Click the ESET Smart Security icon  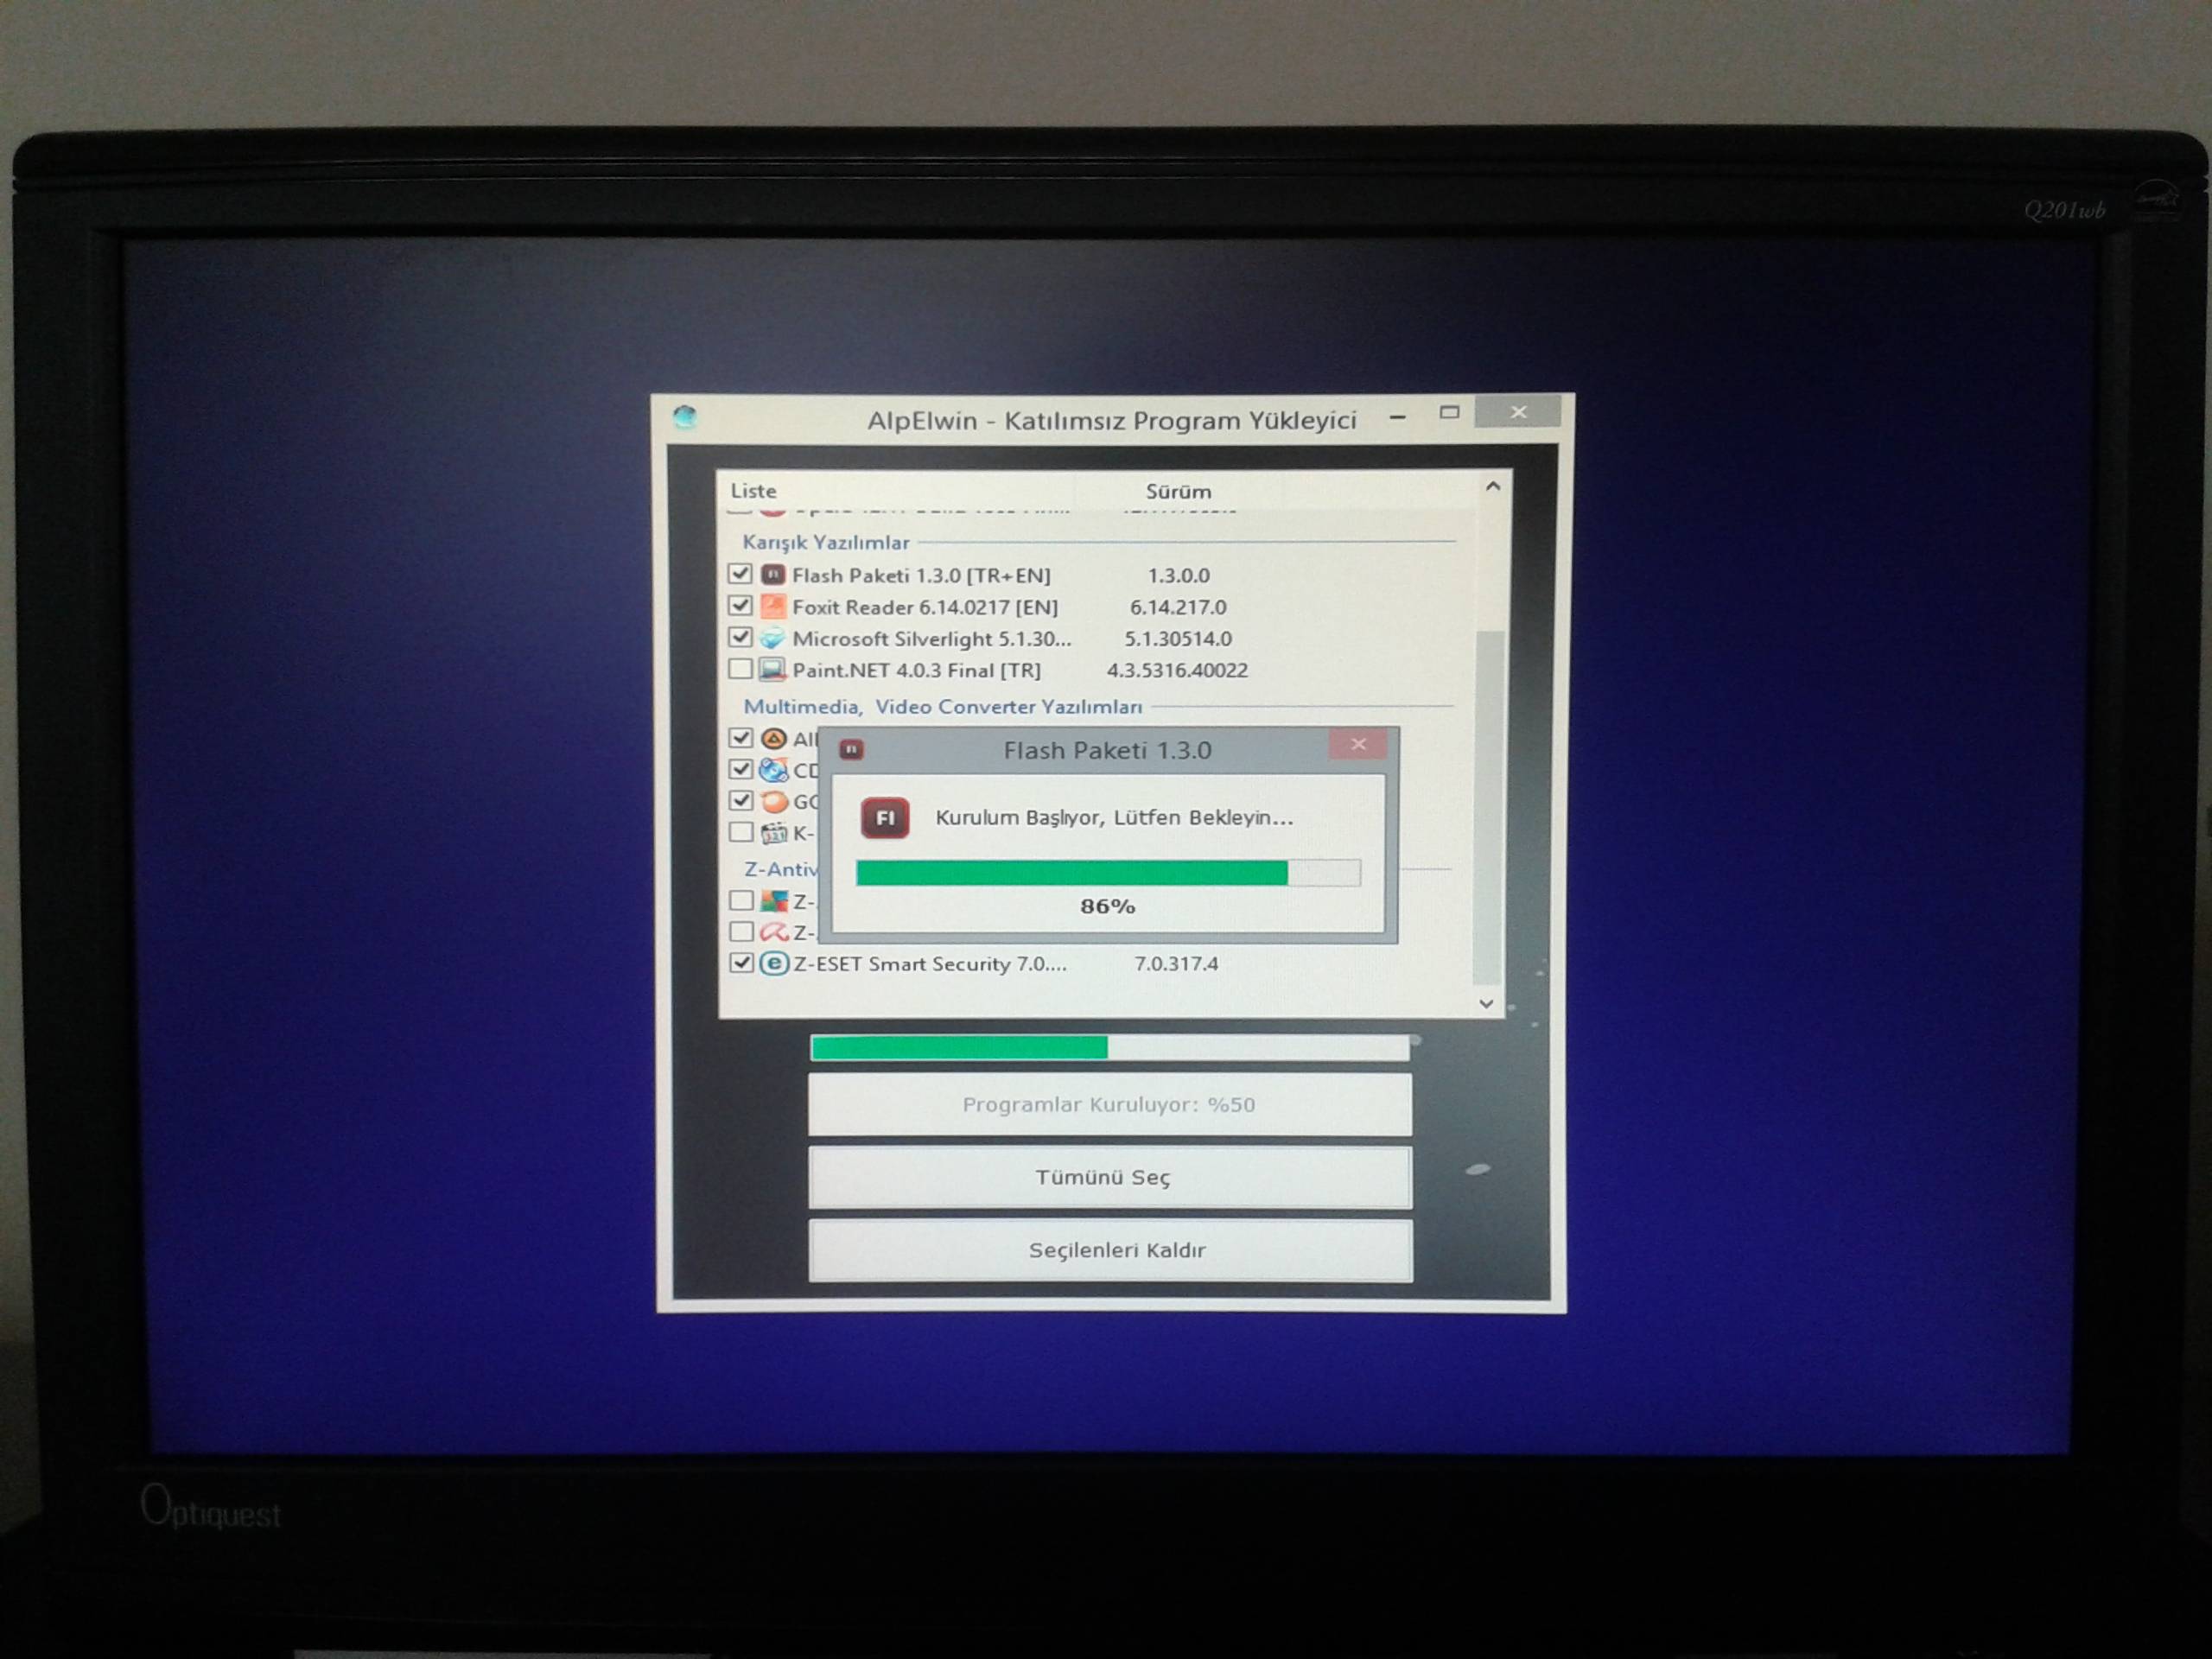[x=773, y=963]
